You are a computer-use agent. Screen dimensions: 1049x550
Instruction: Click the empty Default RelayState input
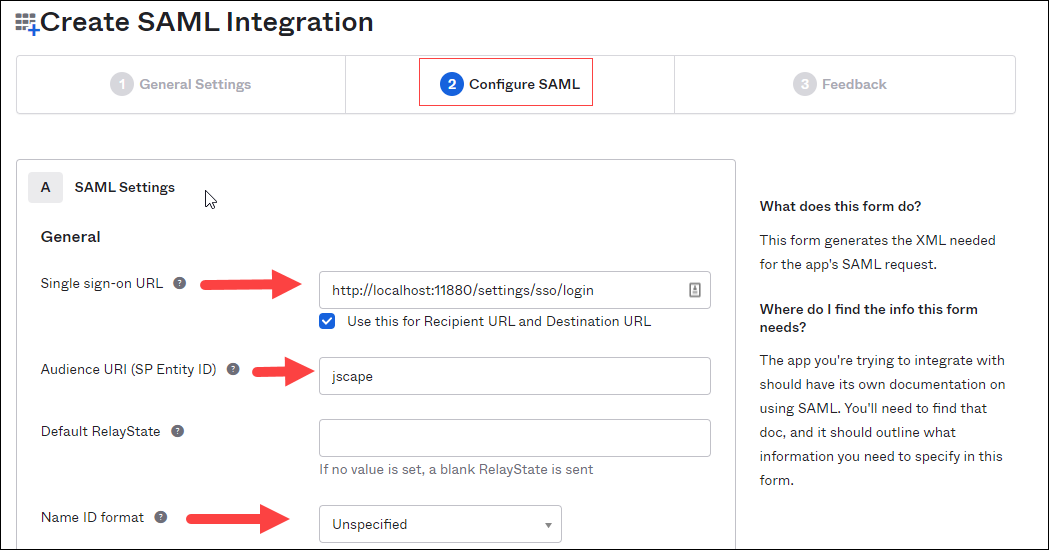(x=514, y=438)
